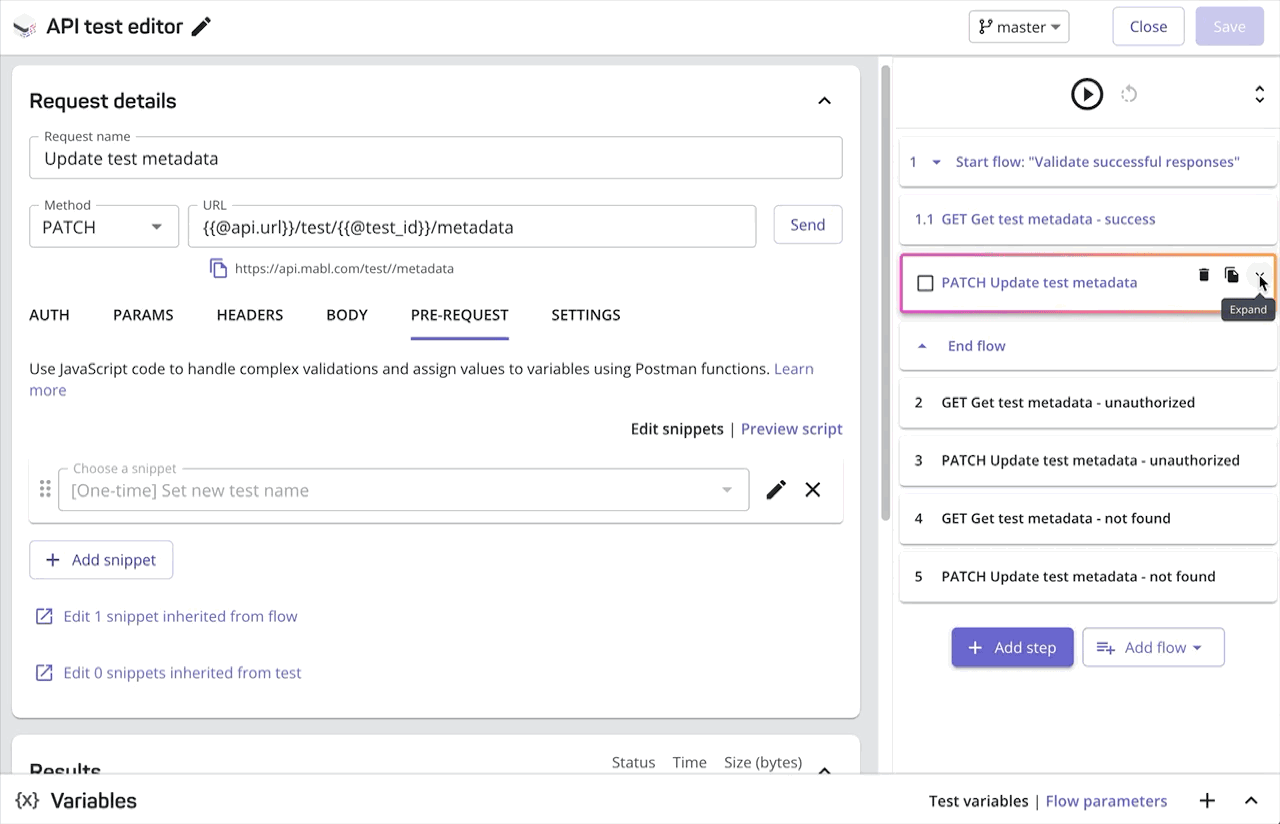
Task: Open the Method dropdown showing PATCH
Action: point(103,226)
